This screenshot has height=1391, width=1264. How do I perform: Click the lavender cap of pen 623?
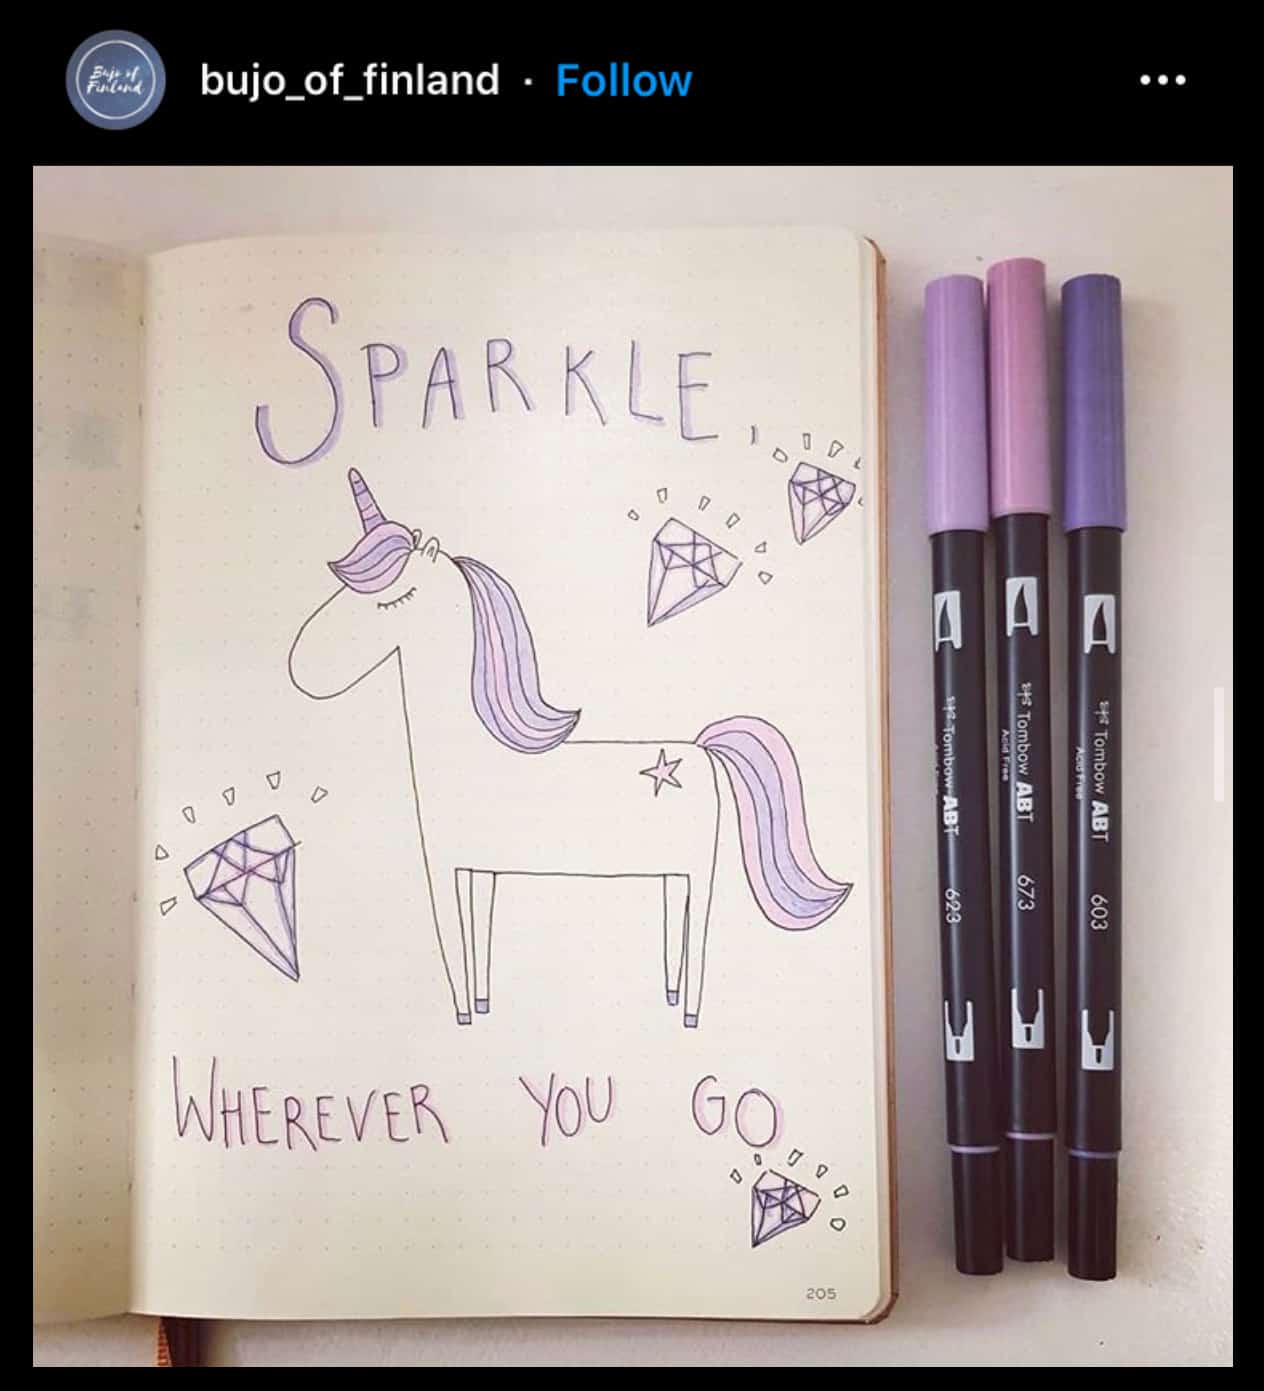coord(955,404)
